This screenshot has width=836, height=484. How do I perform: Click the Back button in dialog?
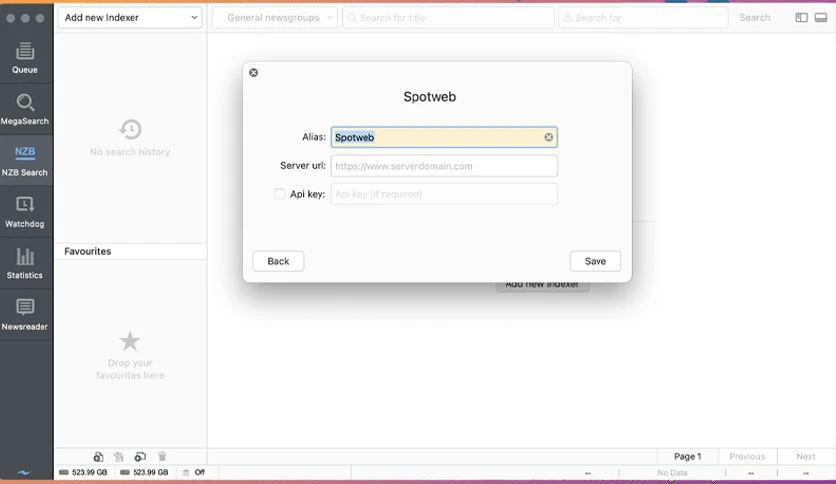pyautogui.click(x=278, y=261)
